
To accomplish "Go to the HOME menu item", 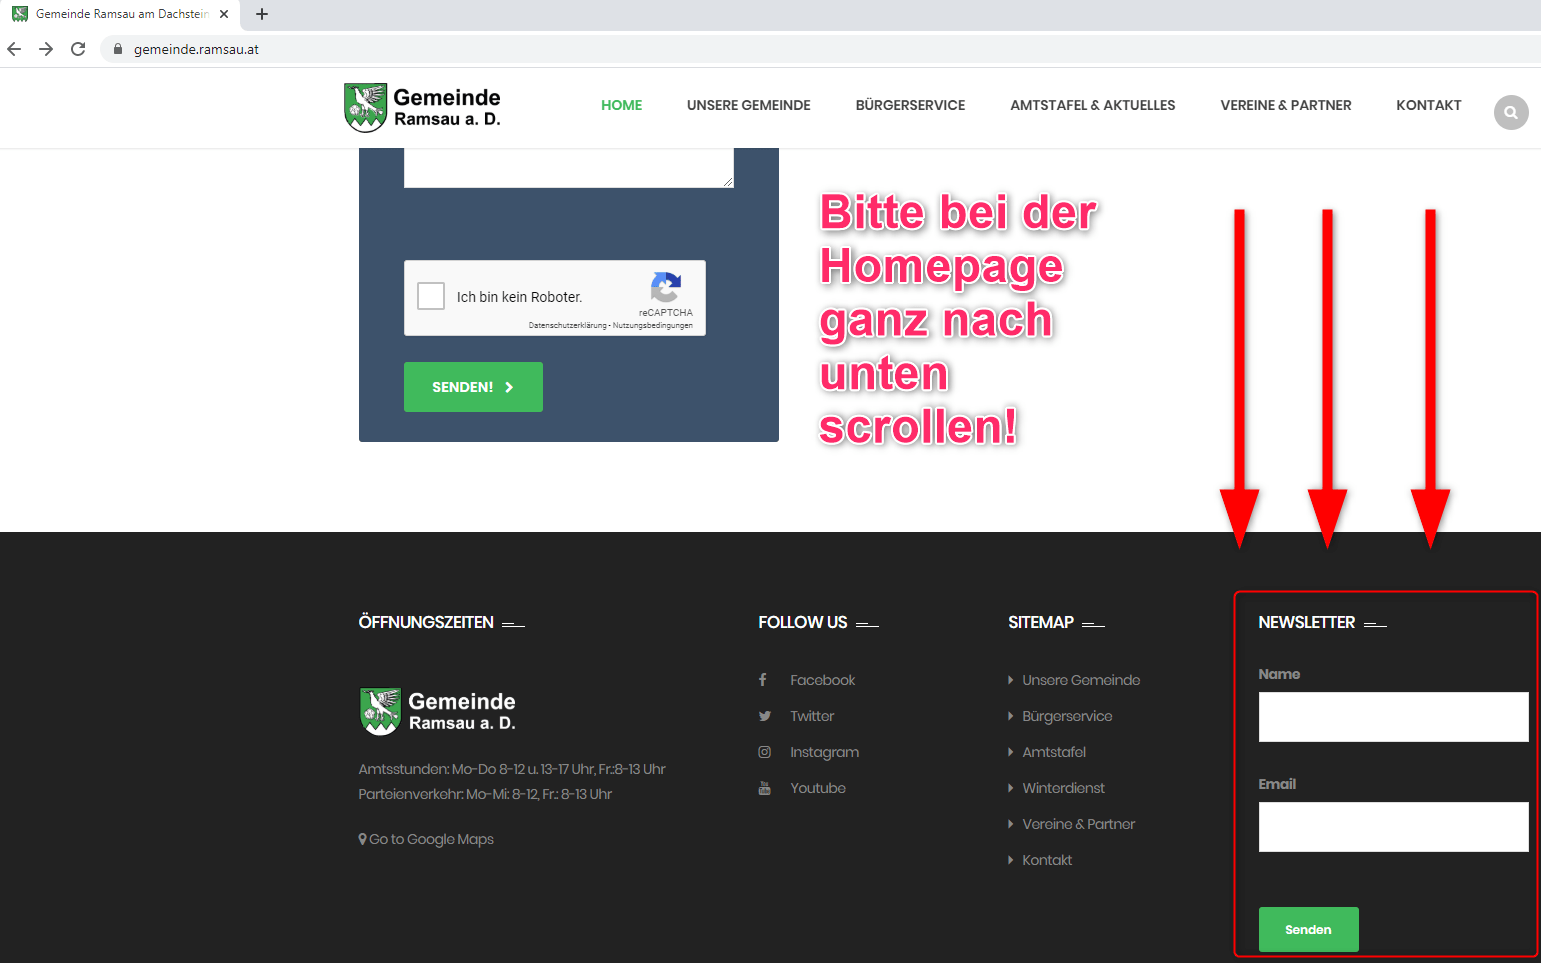I will pyautogui.click(x=621, y=105).
